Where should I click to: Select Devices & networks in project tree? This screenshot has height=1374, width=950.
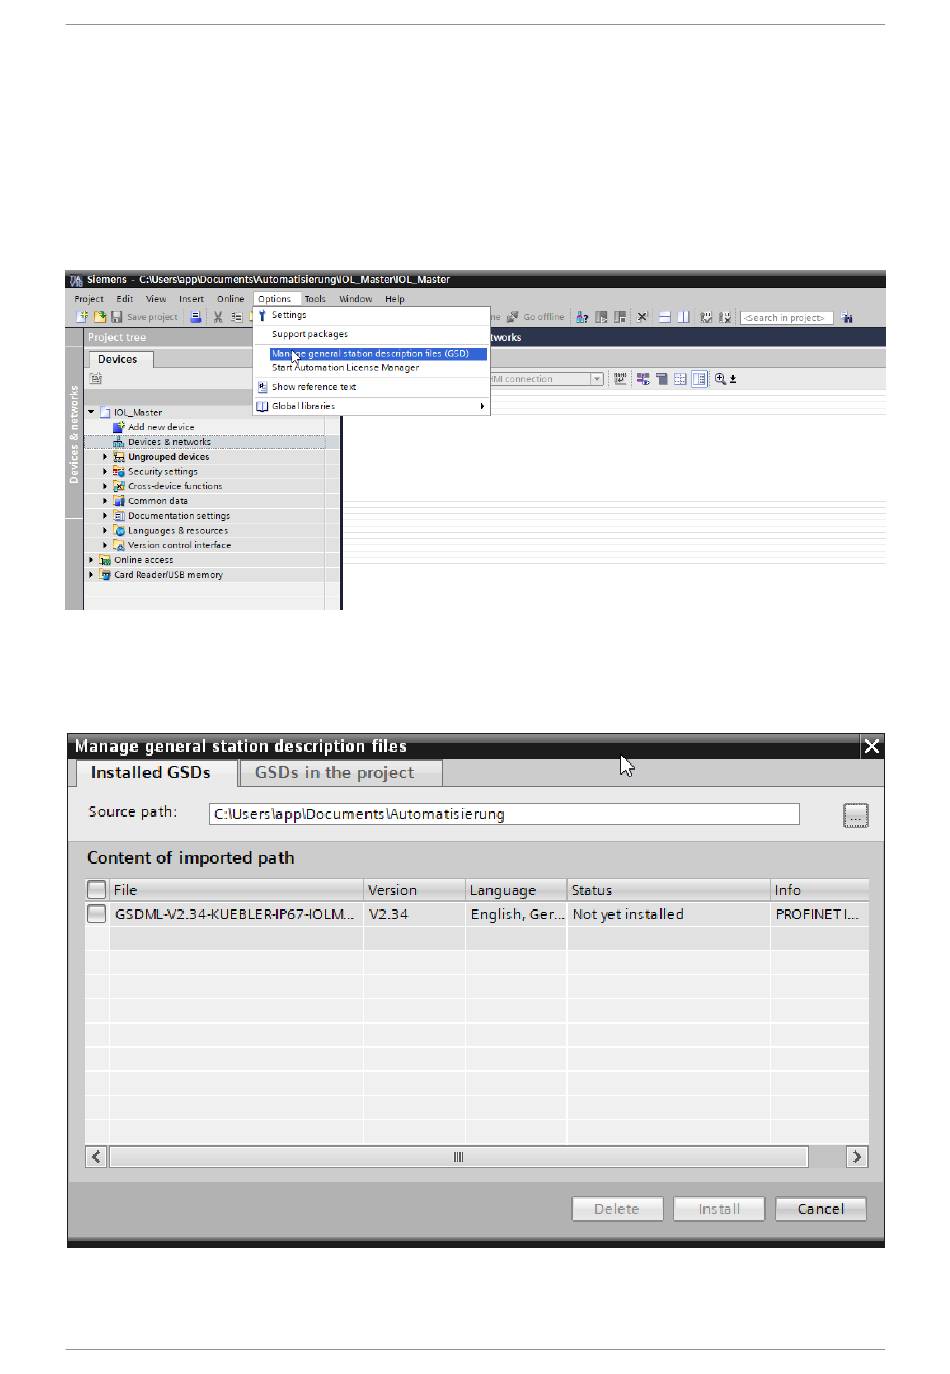[169, 442]
